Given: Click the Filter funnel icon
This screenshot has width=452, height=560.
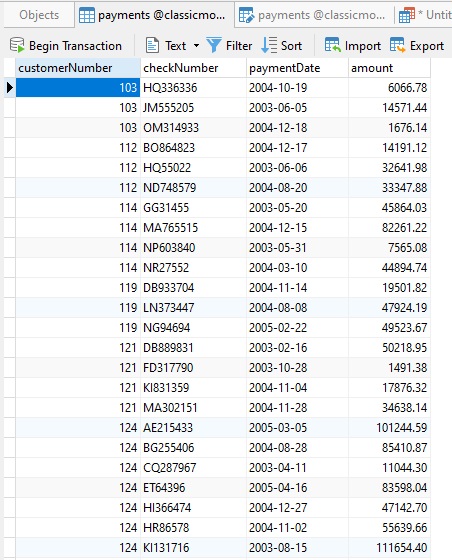Looking at the screenshot, I should click(214, 45).
